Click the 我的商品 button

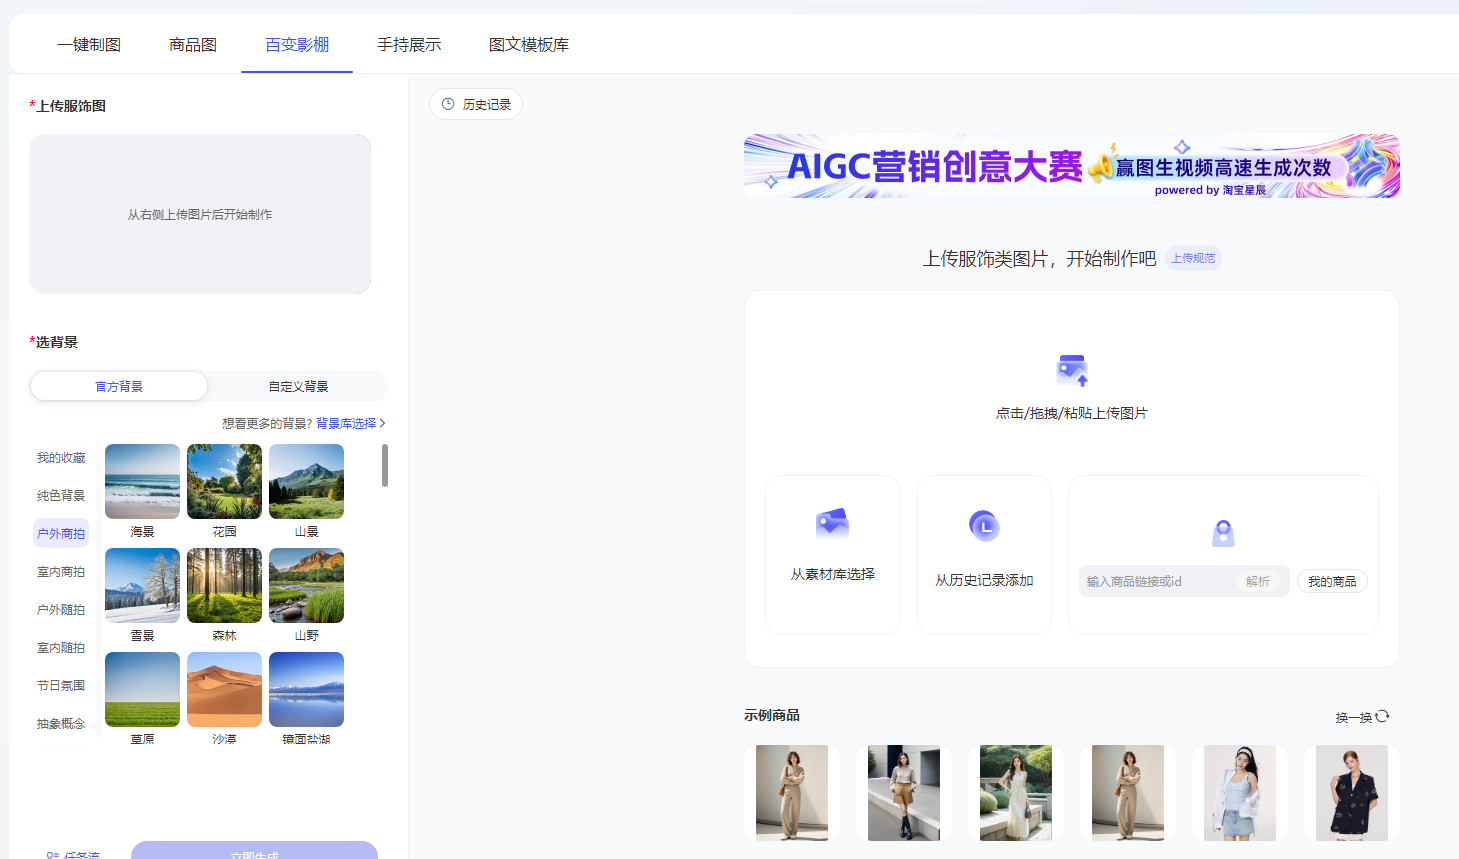pos(1332,581)
